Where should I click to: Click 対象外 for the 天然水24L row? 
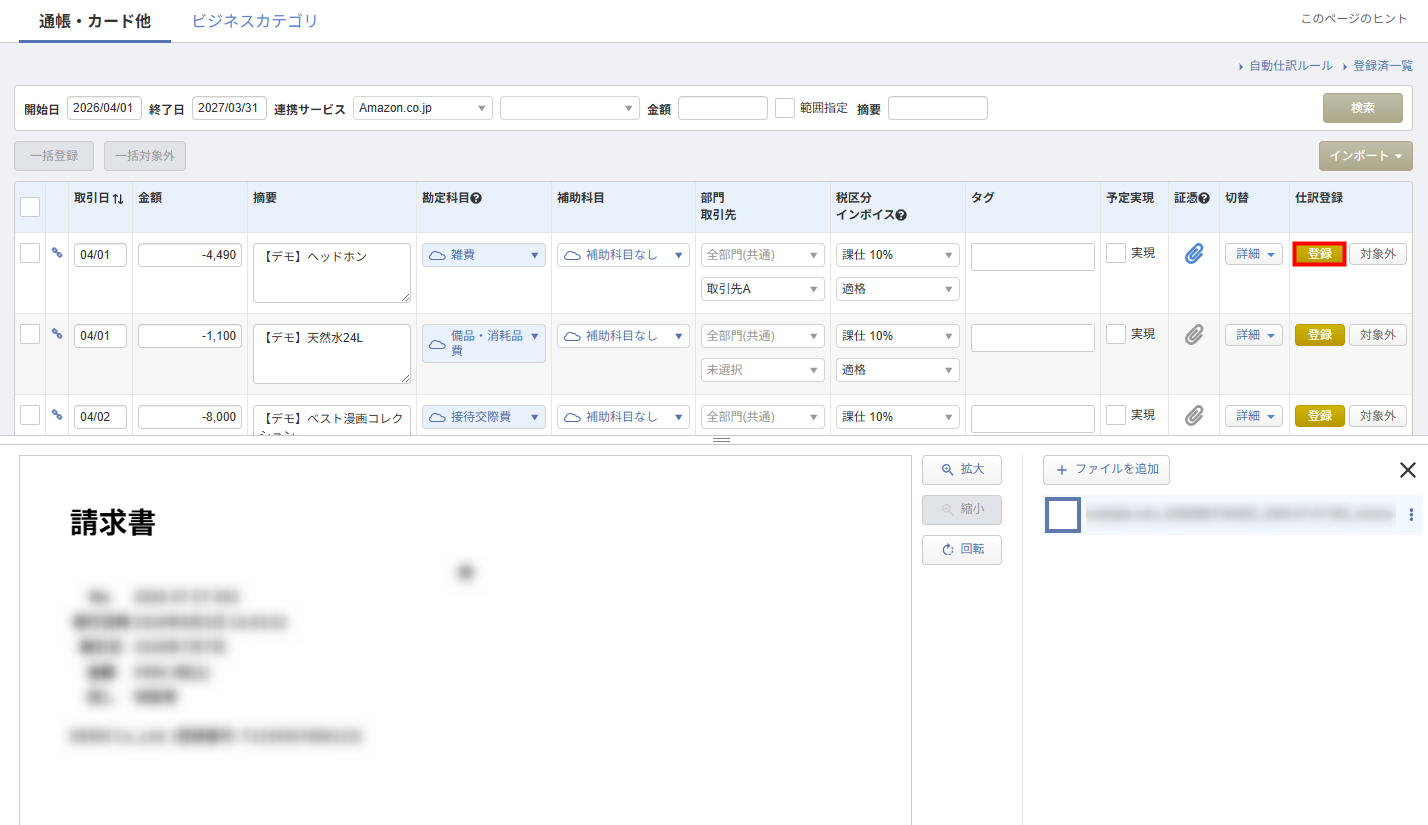(1378, 335)
